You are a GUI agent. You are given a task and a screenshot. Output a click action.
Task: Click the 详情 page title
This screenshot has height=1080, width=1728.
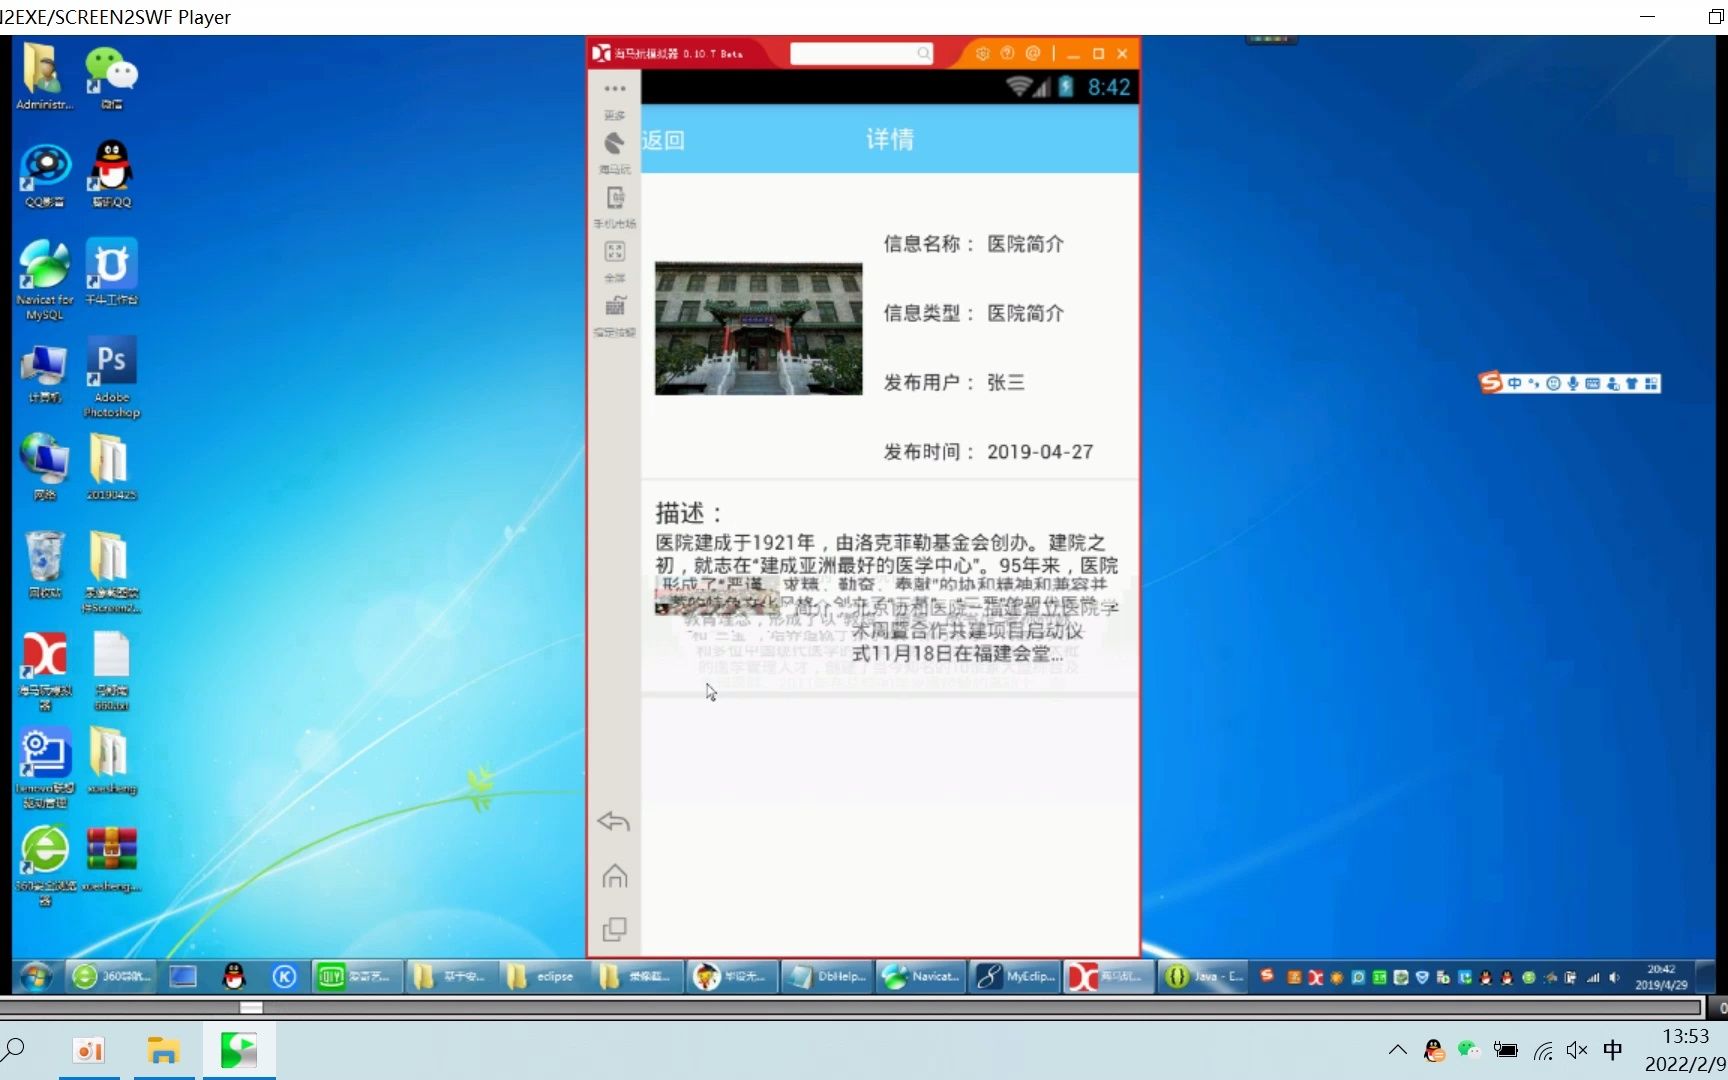[890, 139]
